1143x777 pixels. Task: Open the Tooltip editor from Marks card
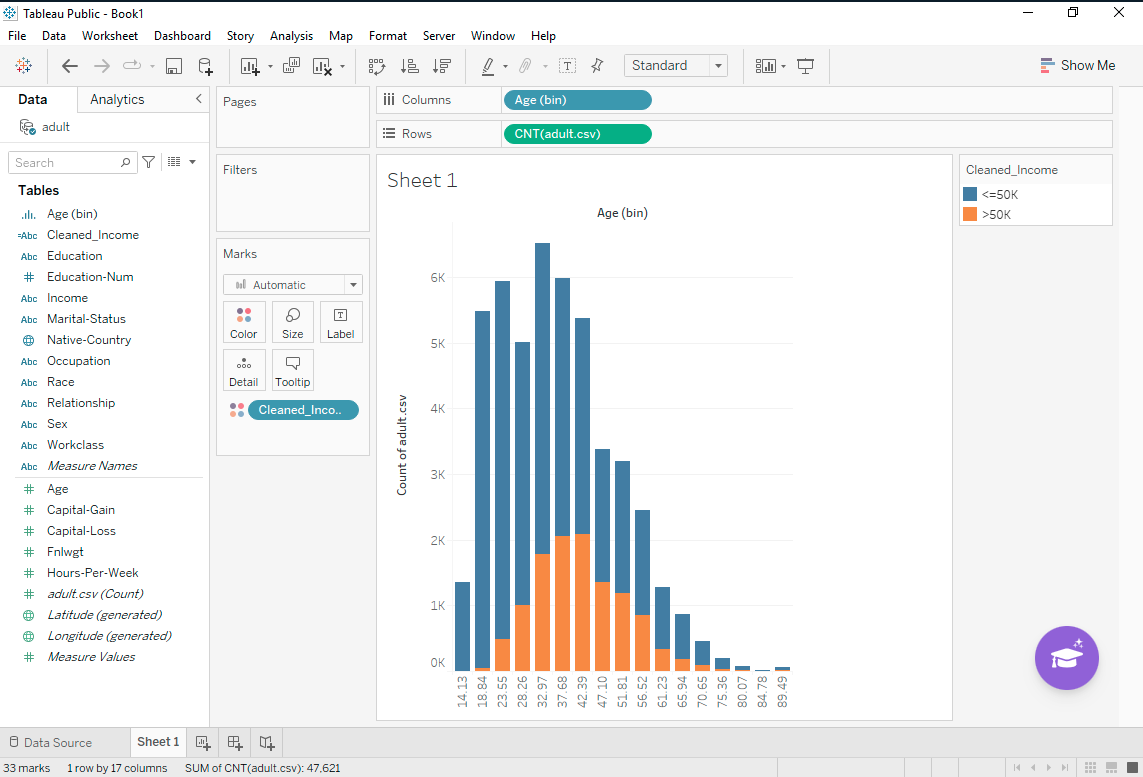(292, 369)
